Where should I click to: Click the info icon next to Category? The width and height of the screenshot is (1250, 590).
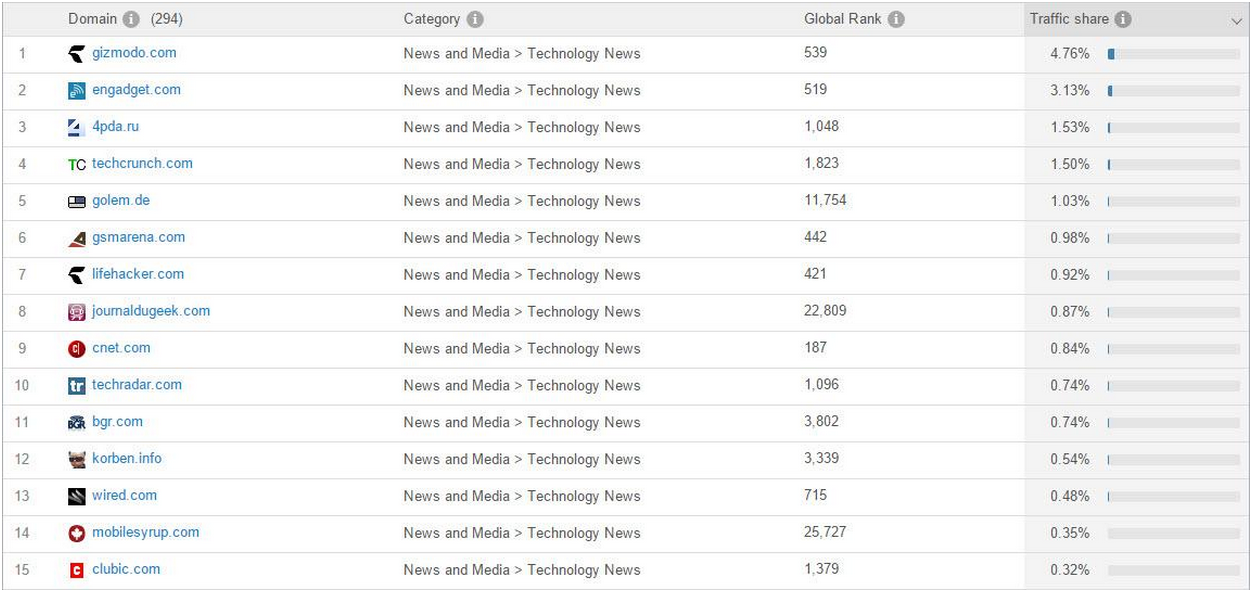click(475, 19)
